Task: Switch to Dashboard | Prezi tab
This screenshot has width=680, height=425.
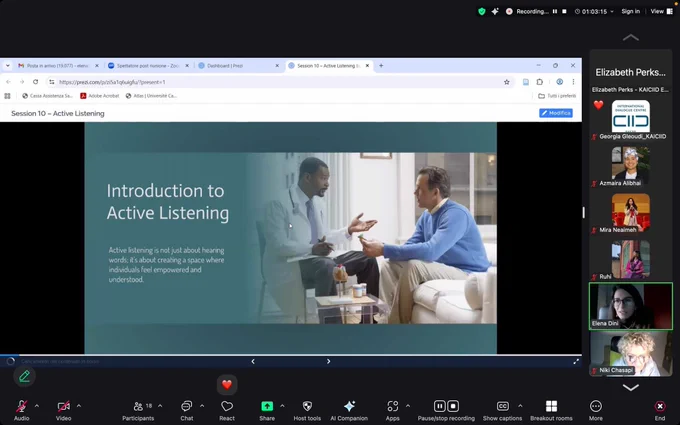Action: click(x=238, y=65)
